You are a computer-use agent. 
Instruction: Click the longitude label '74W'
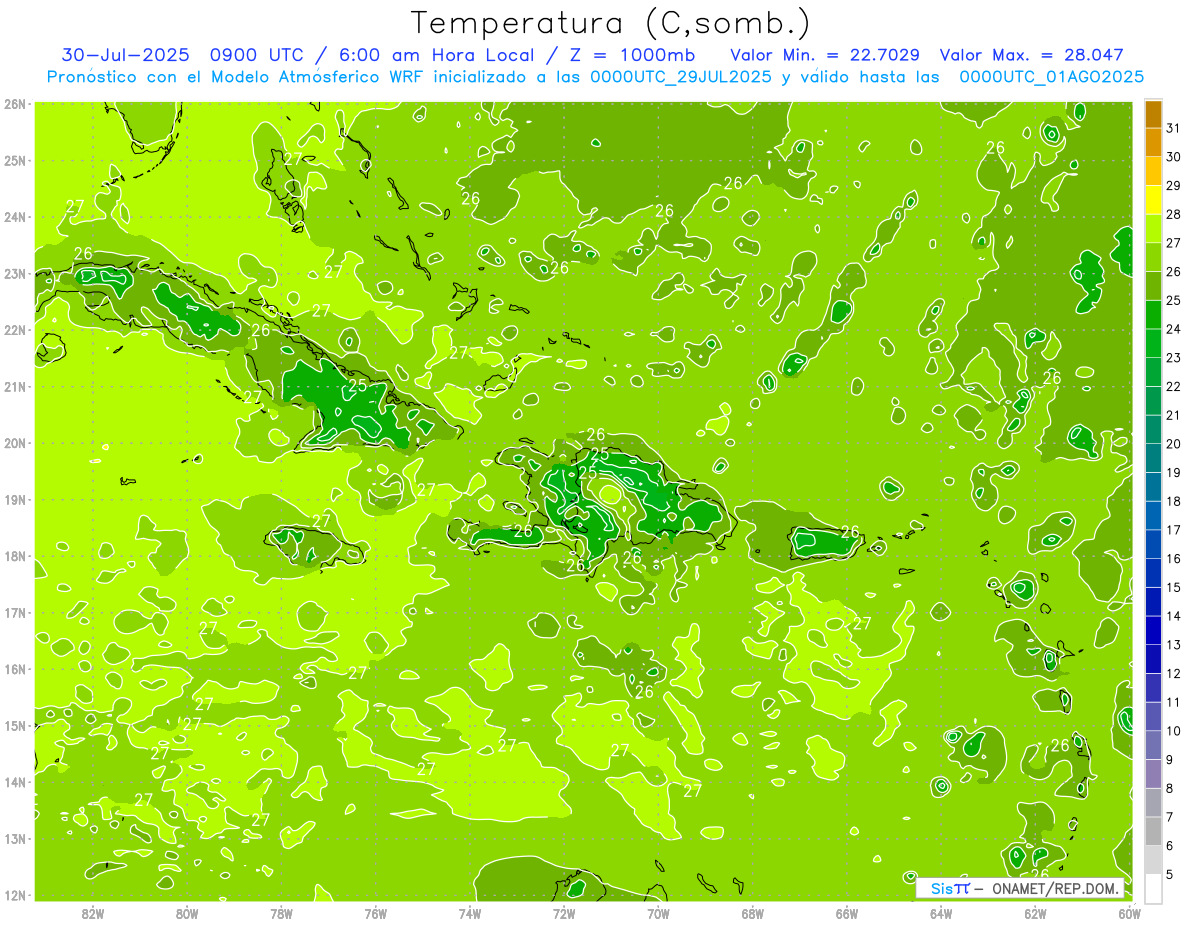(470, 913)
